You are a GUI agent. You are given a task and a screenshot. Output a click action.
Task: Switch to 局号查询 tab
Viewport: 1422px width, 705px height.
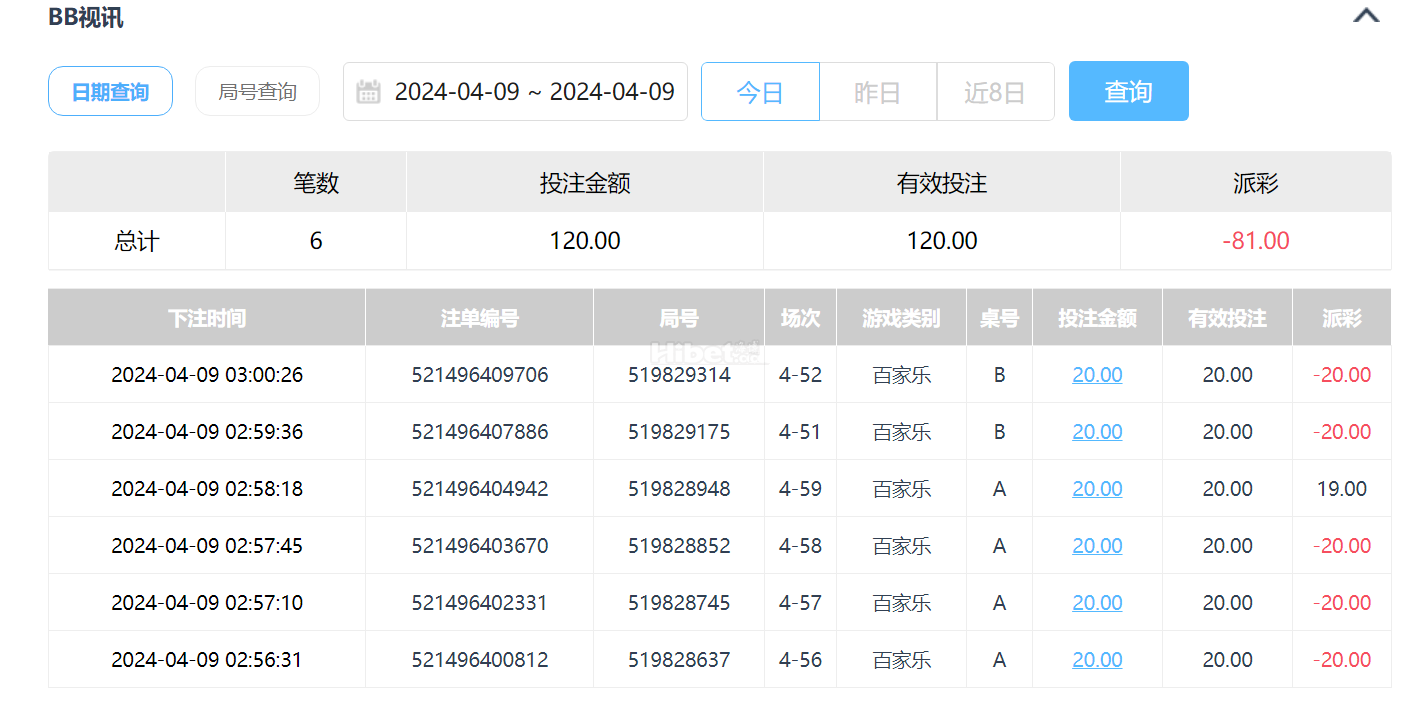258,92
